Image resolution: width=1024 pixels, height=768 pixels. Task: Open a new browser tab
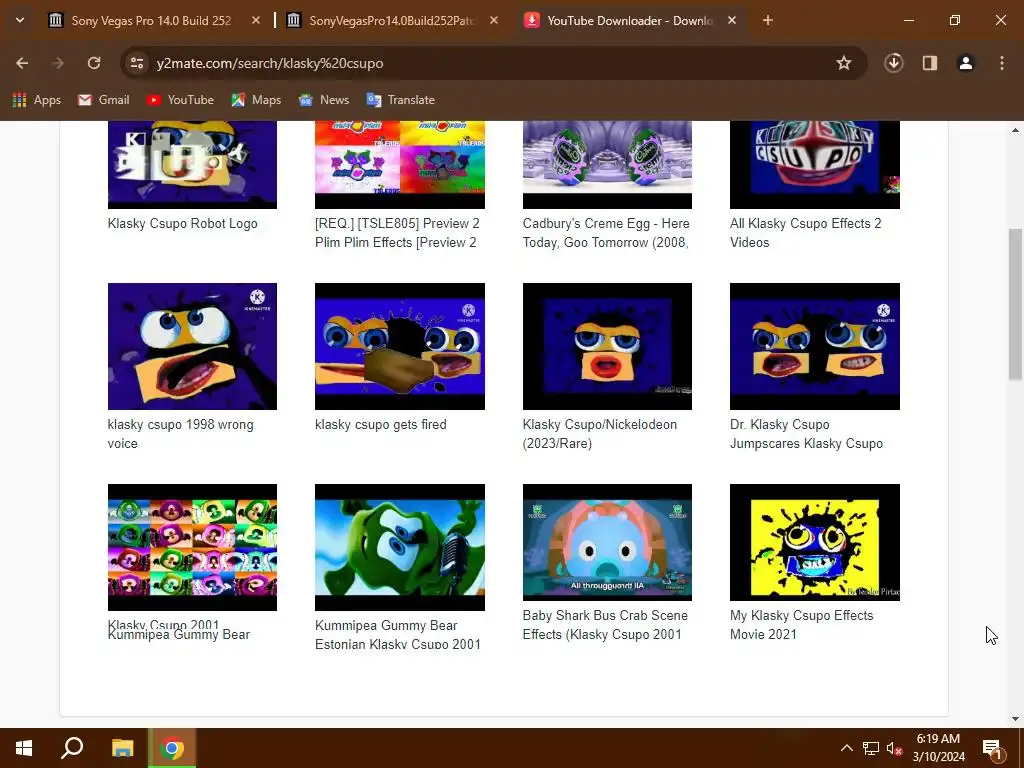767,21
